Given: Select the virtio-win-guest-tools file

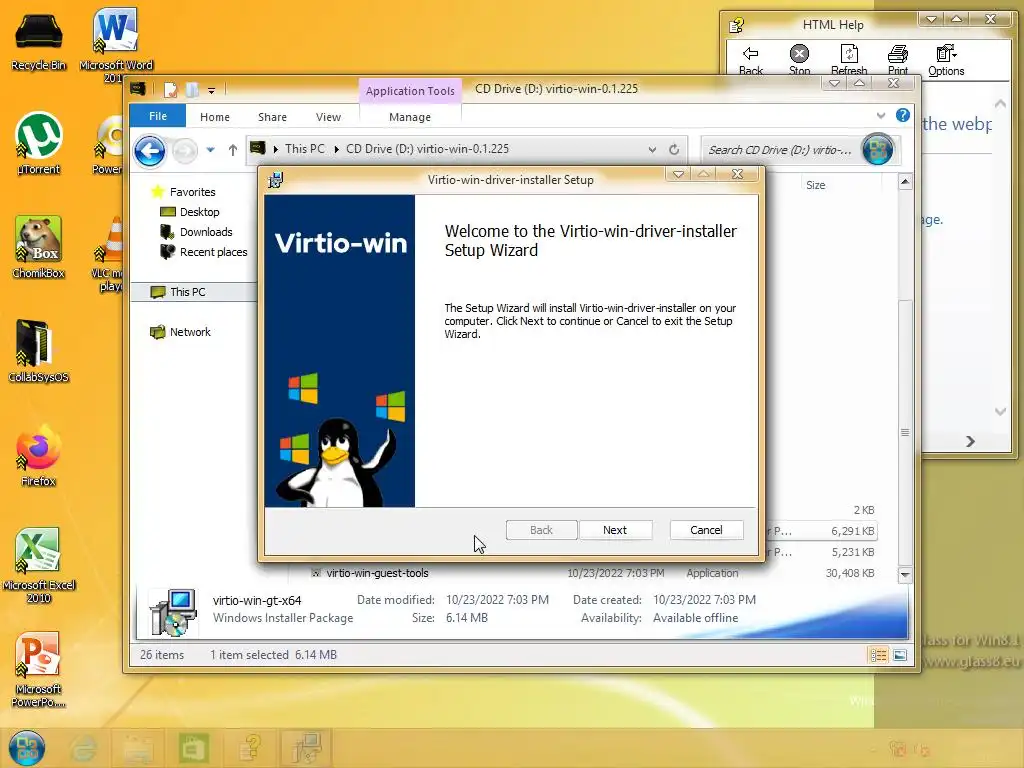Looking at the screenshot, I should [377, 573].
